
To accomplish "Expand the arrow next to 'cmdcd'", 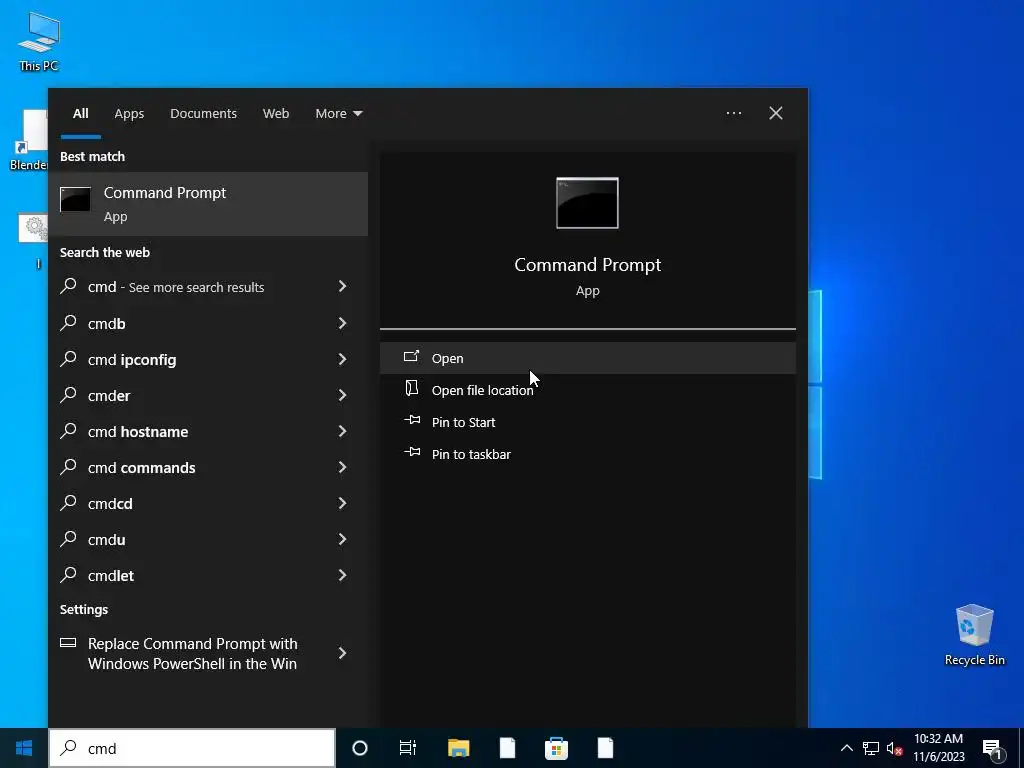I will click(x=342, y=502).
